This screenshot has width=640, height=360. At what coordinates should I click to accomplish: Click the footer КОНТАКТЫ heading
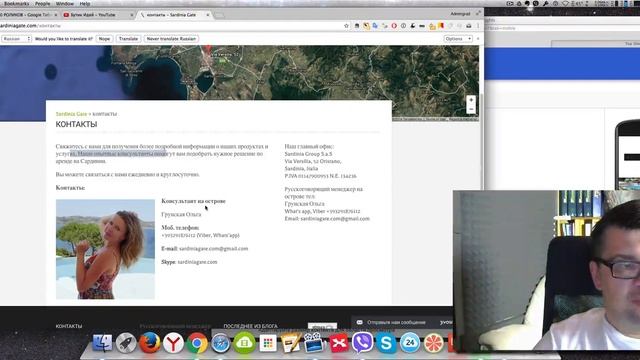(x=69, y=327)
